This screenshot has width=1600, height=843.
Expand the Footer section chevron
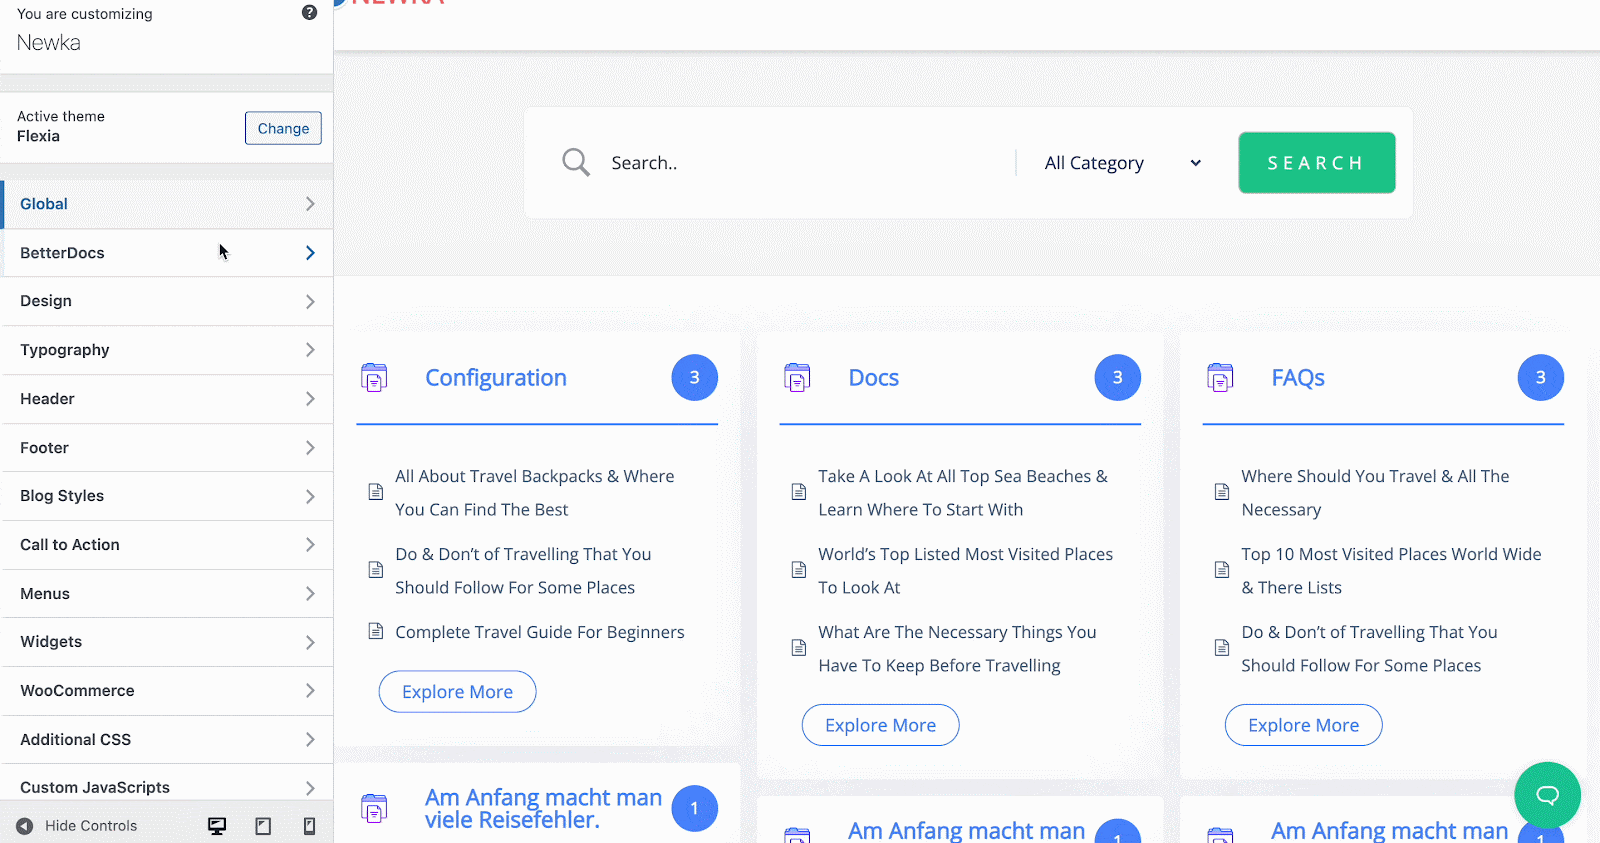click(310, 448)
